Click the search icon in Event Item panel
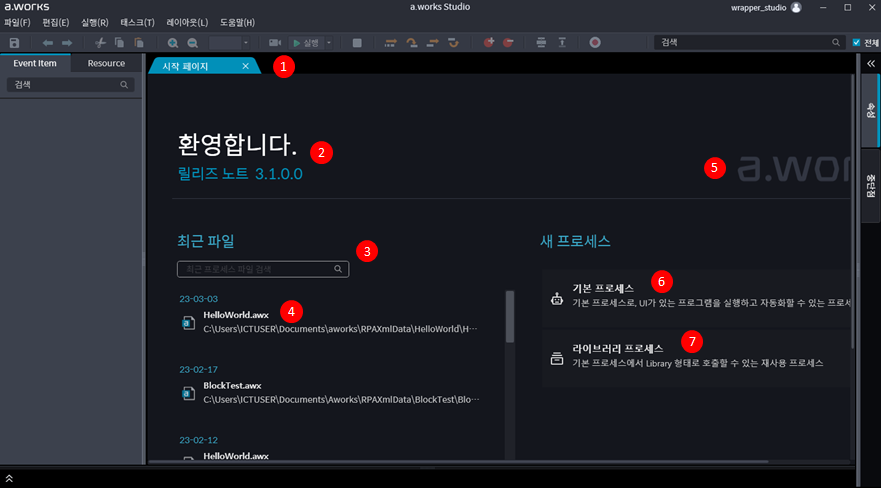This screenshot has width=881, height=488. (x=124, y=85)
